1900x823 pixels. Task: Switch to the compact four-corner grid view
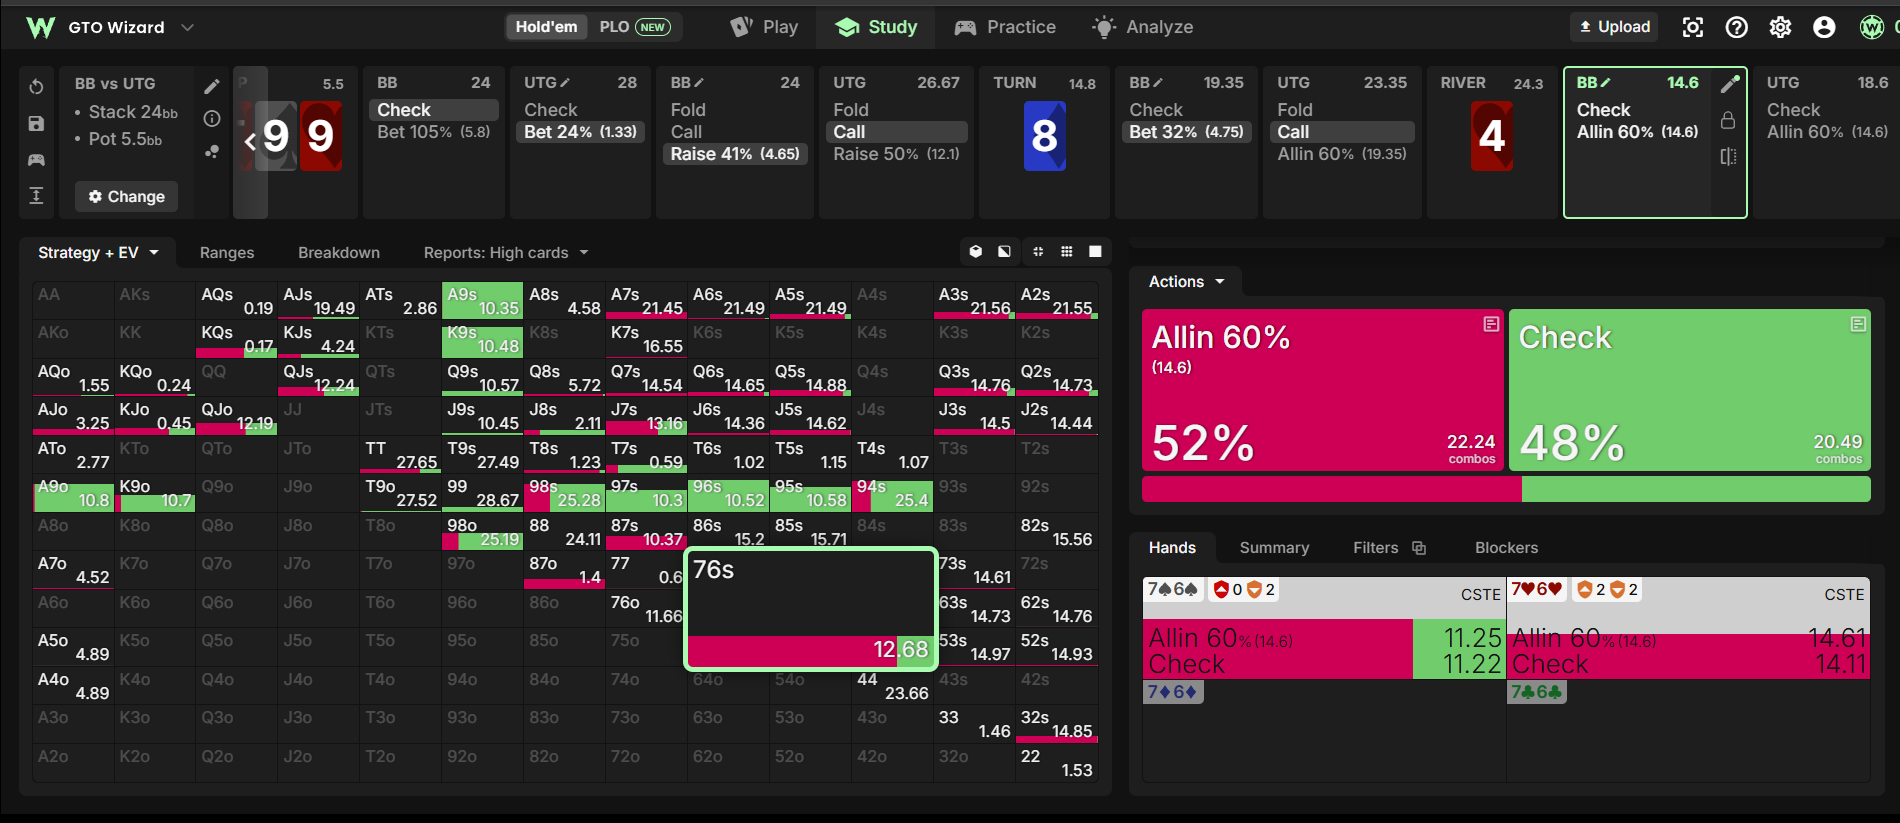[1038, 252]
